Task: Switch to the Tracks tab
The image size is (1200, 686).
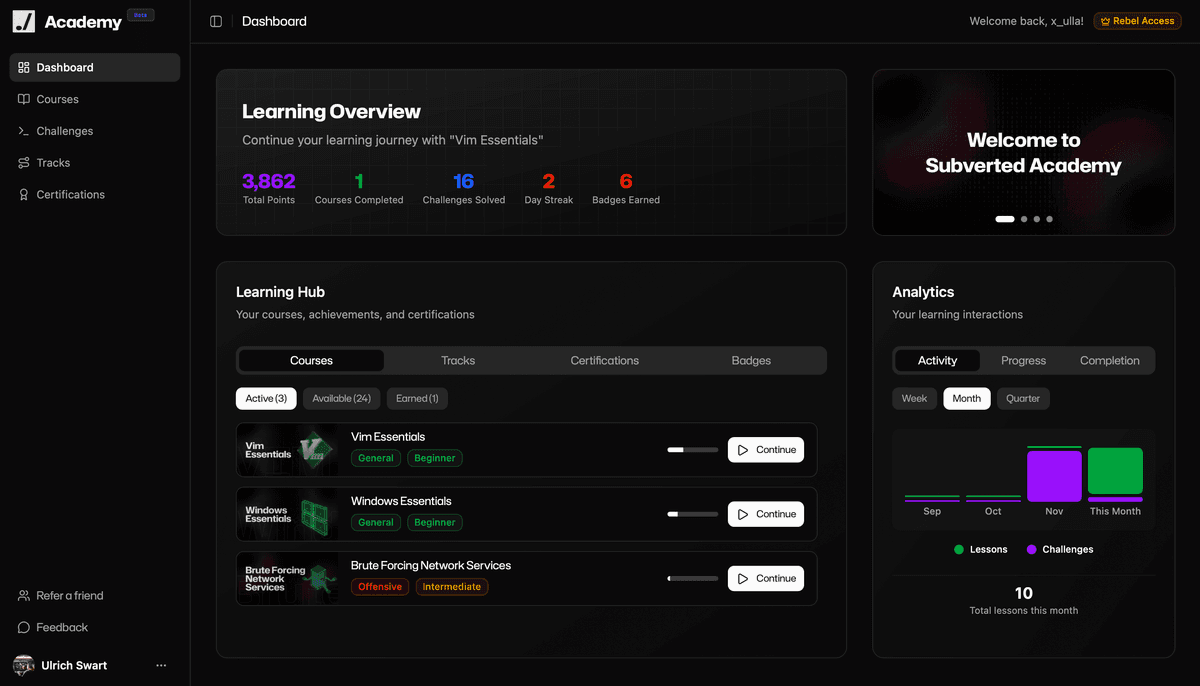Action: [458, 360]
